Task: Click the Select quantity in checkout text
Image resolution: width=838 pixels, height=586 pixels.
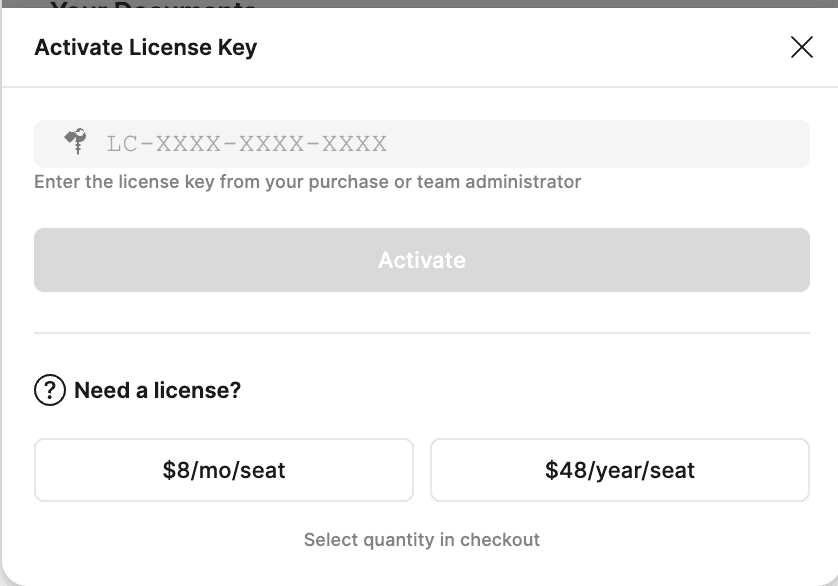Action: click(421, 539)
